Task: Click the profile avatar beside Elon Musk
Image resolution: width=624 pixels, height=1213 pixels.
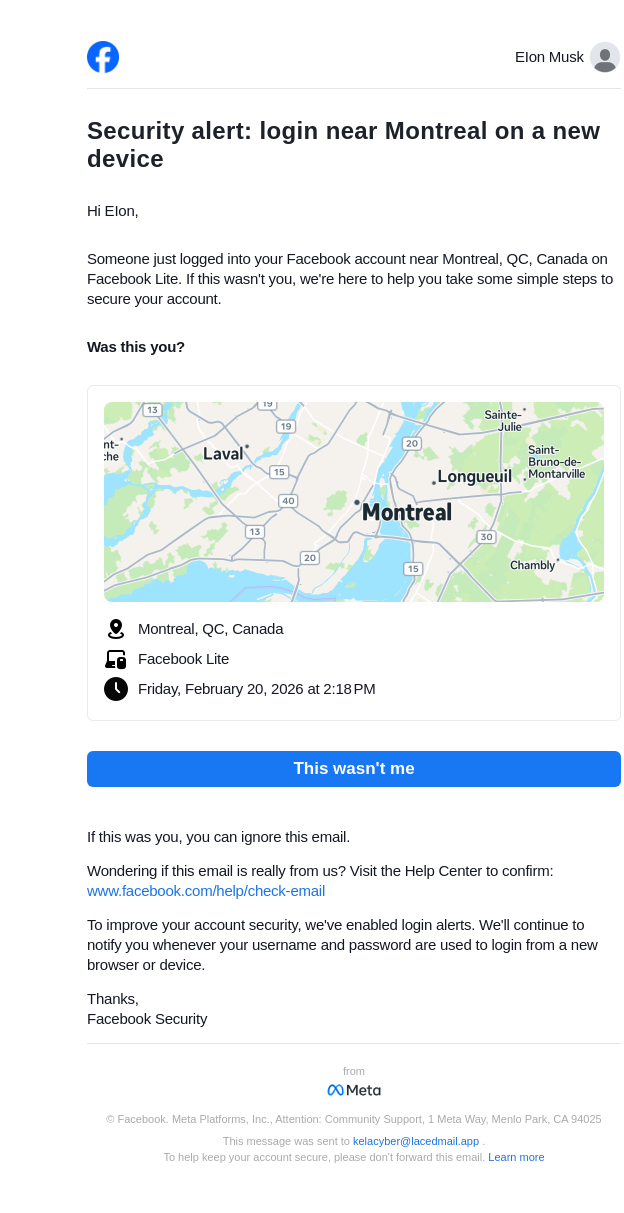Action: 604,57
